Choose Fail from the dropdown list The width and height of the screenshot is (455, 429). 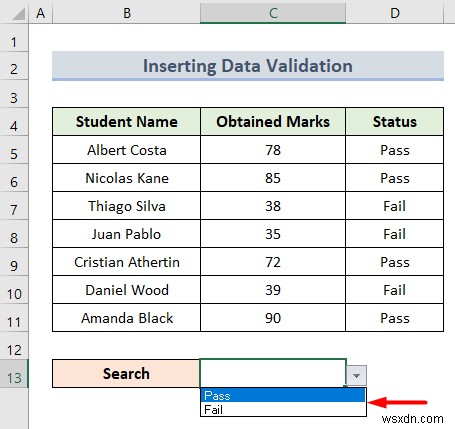[x=283, y=409]
